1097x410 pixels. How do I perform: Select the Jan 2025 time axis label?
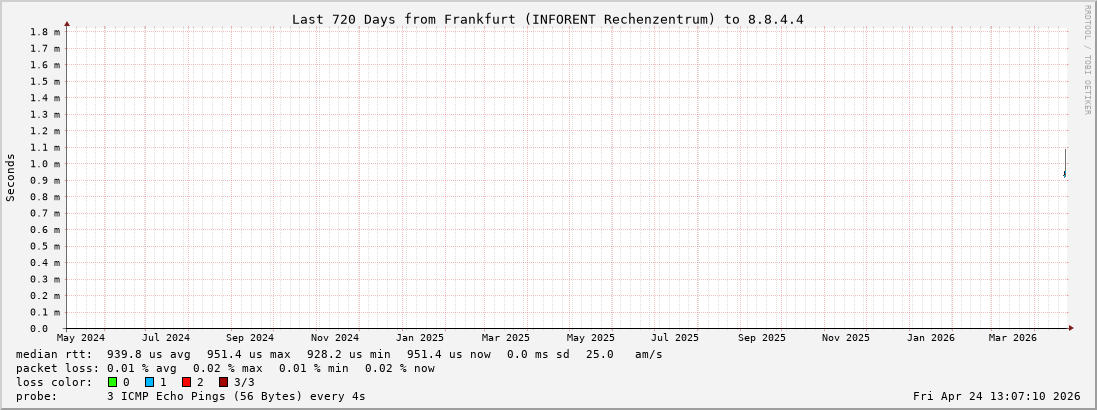click(x=420, y=338)
